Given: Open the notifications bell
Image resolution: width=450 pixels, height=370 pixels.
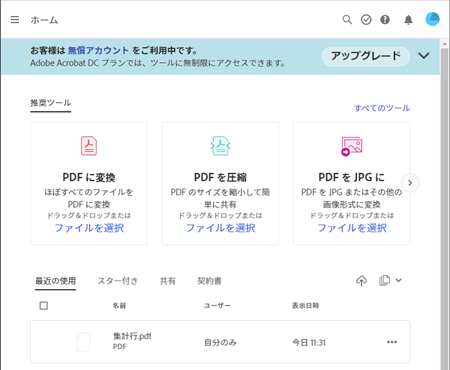Looking at the screenshot, I should coord(408,20).
